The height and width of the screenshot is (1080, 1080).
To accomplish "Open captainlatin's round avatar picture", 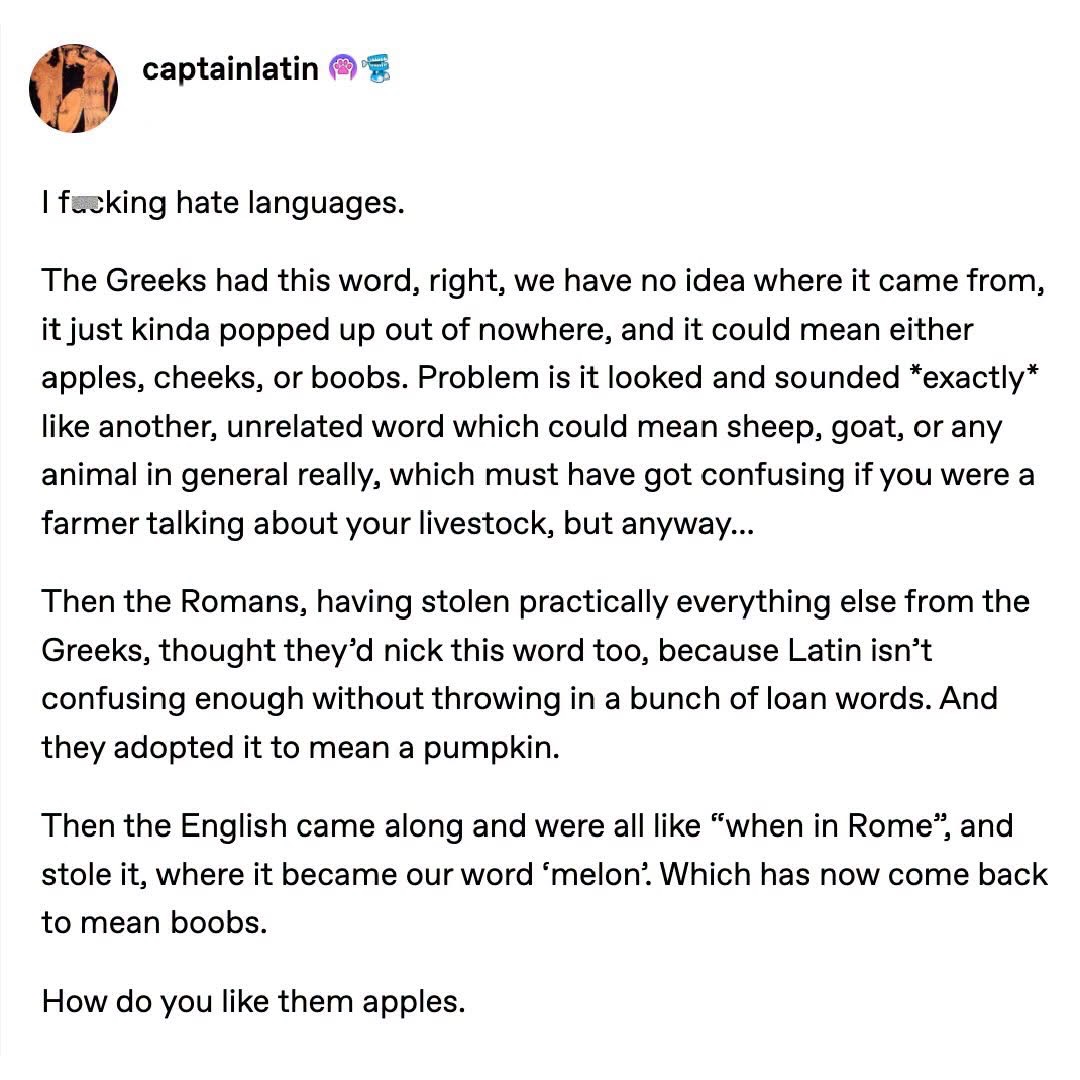I will tap(74, 88).
